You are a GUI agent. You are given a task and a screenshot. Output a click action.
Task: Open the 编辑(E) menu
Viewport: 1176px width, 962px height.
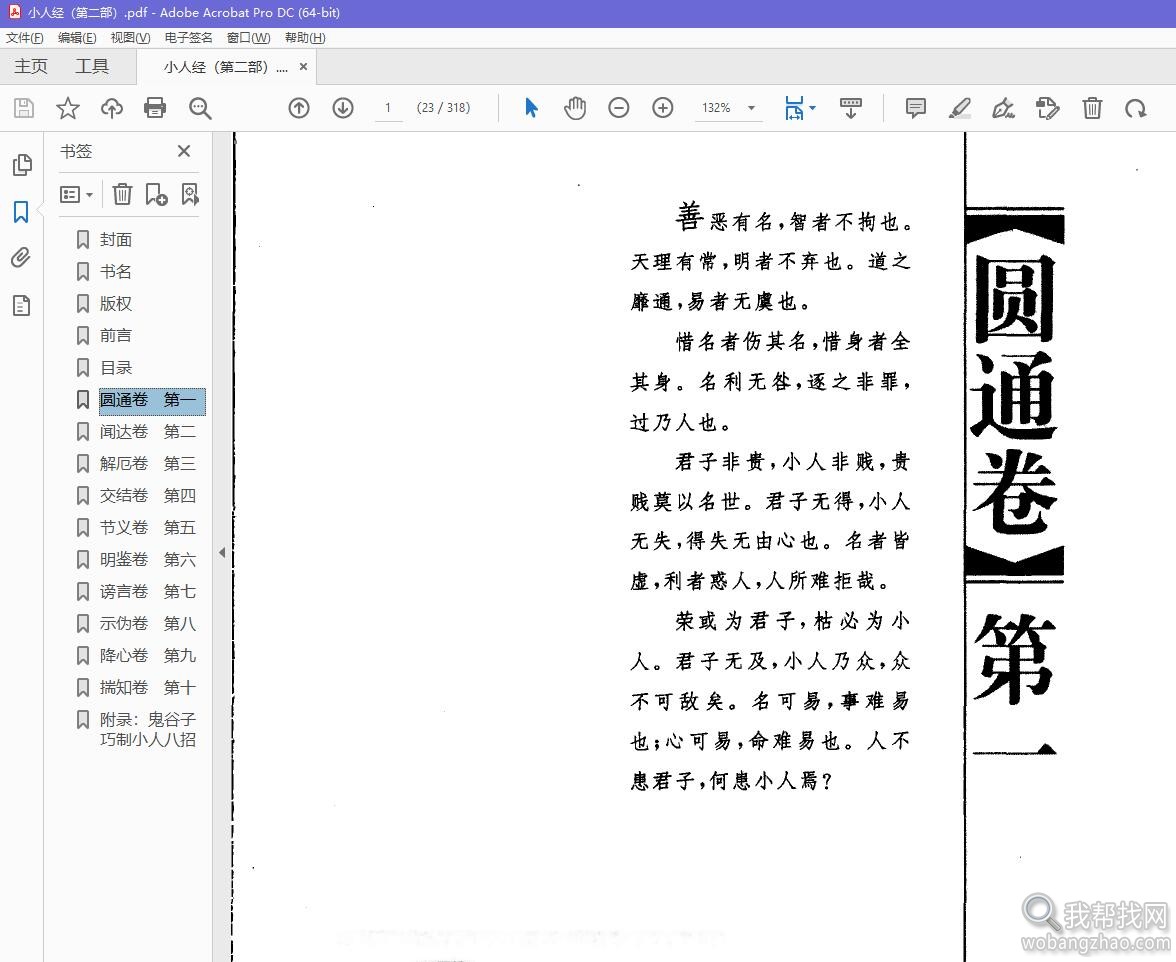click(77, 37)
